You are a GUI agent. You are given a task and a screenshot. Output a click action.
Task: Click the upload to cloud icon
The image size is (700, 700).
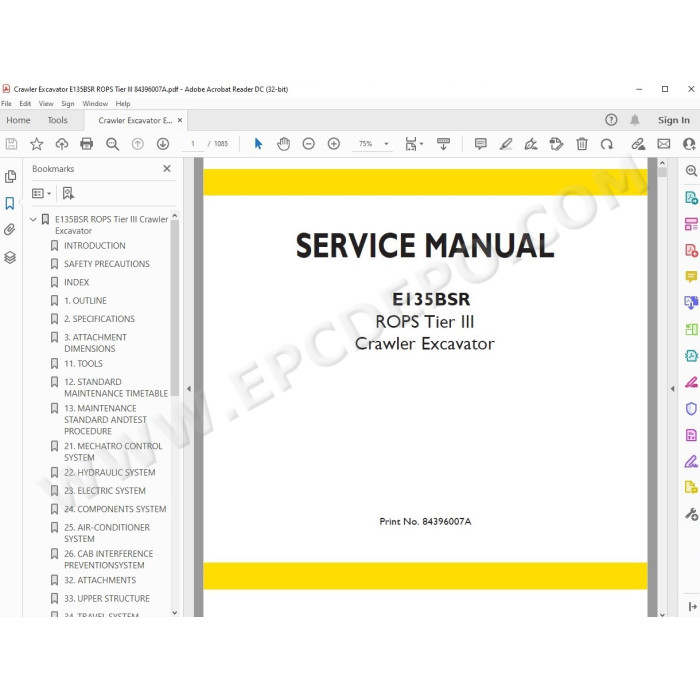coord(62,144)
